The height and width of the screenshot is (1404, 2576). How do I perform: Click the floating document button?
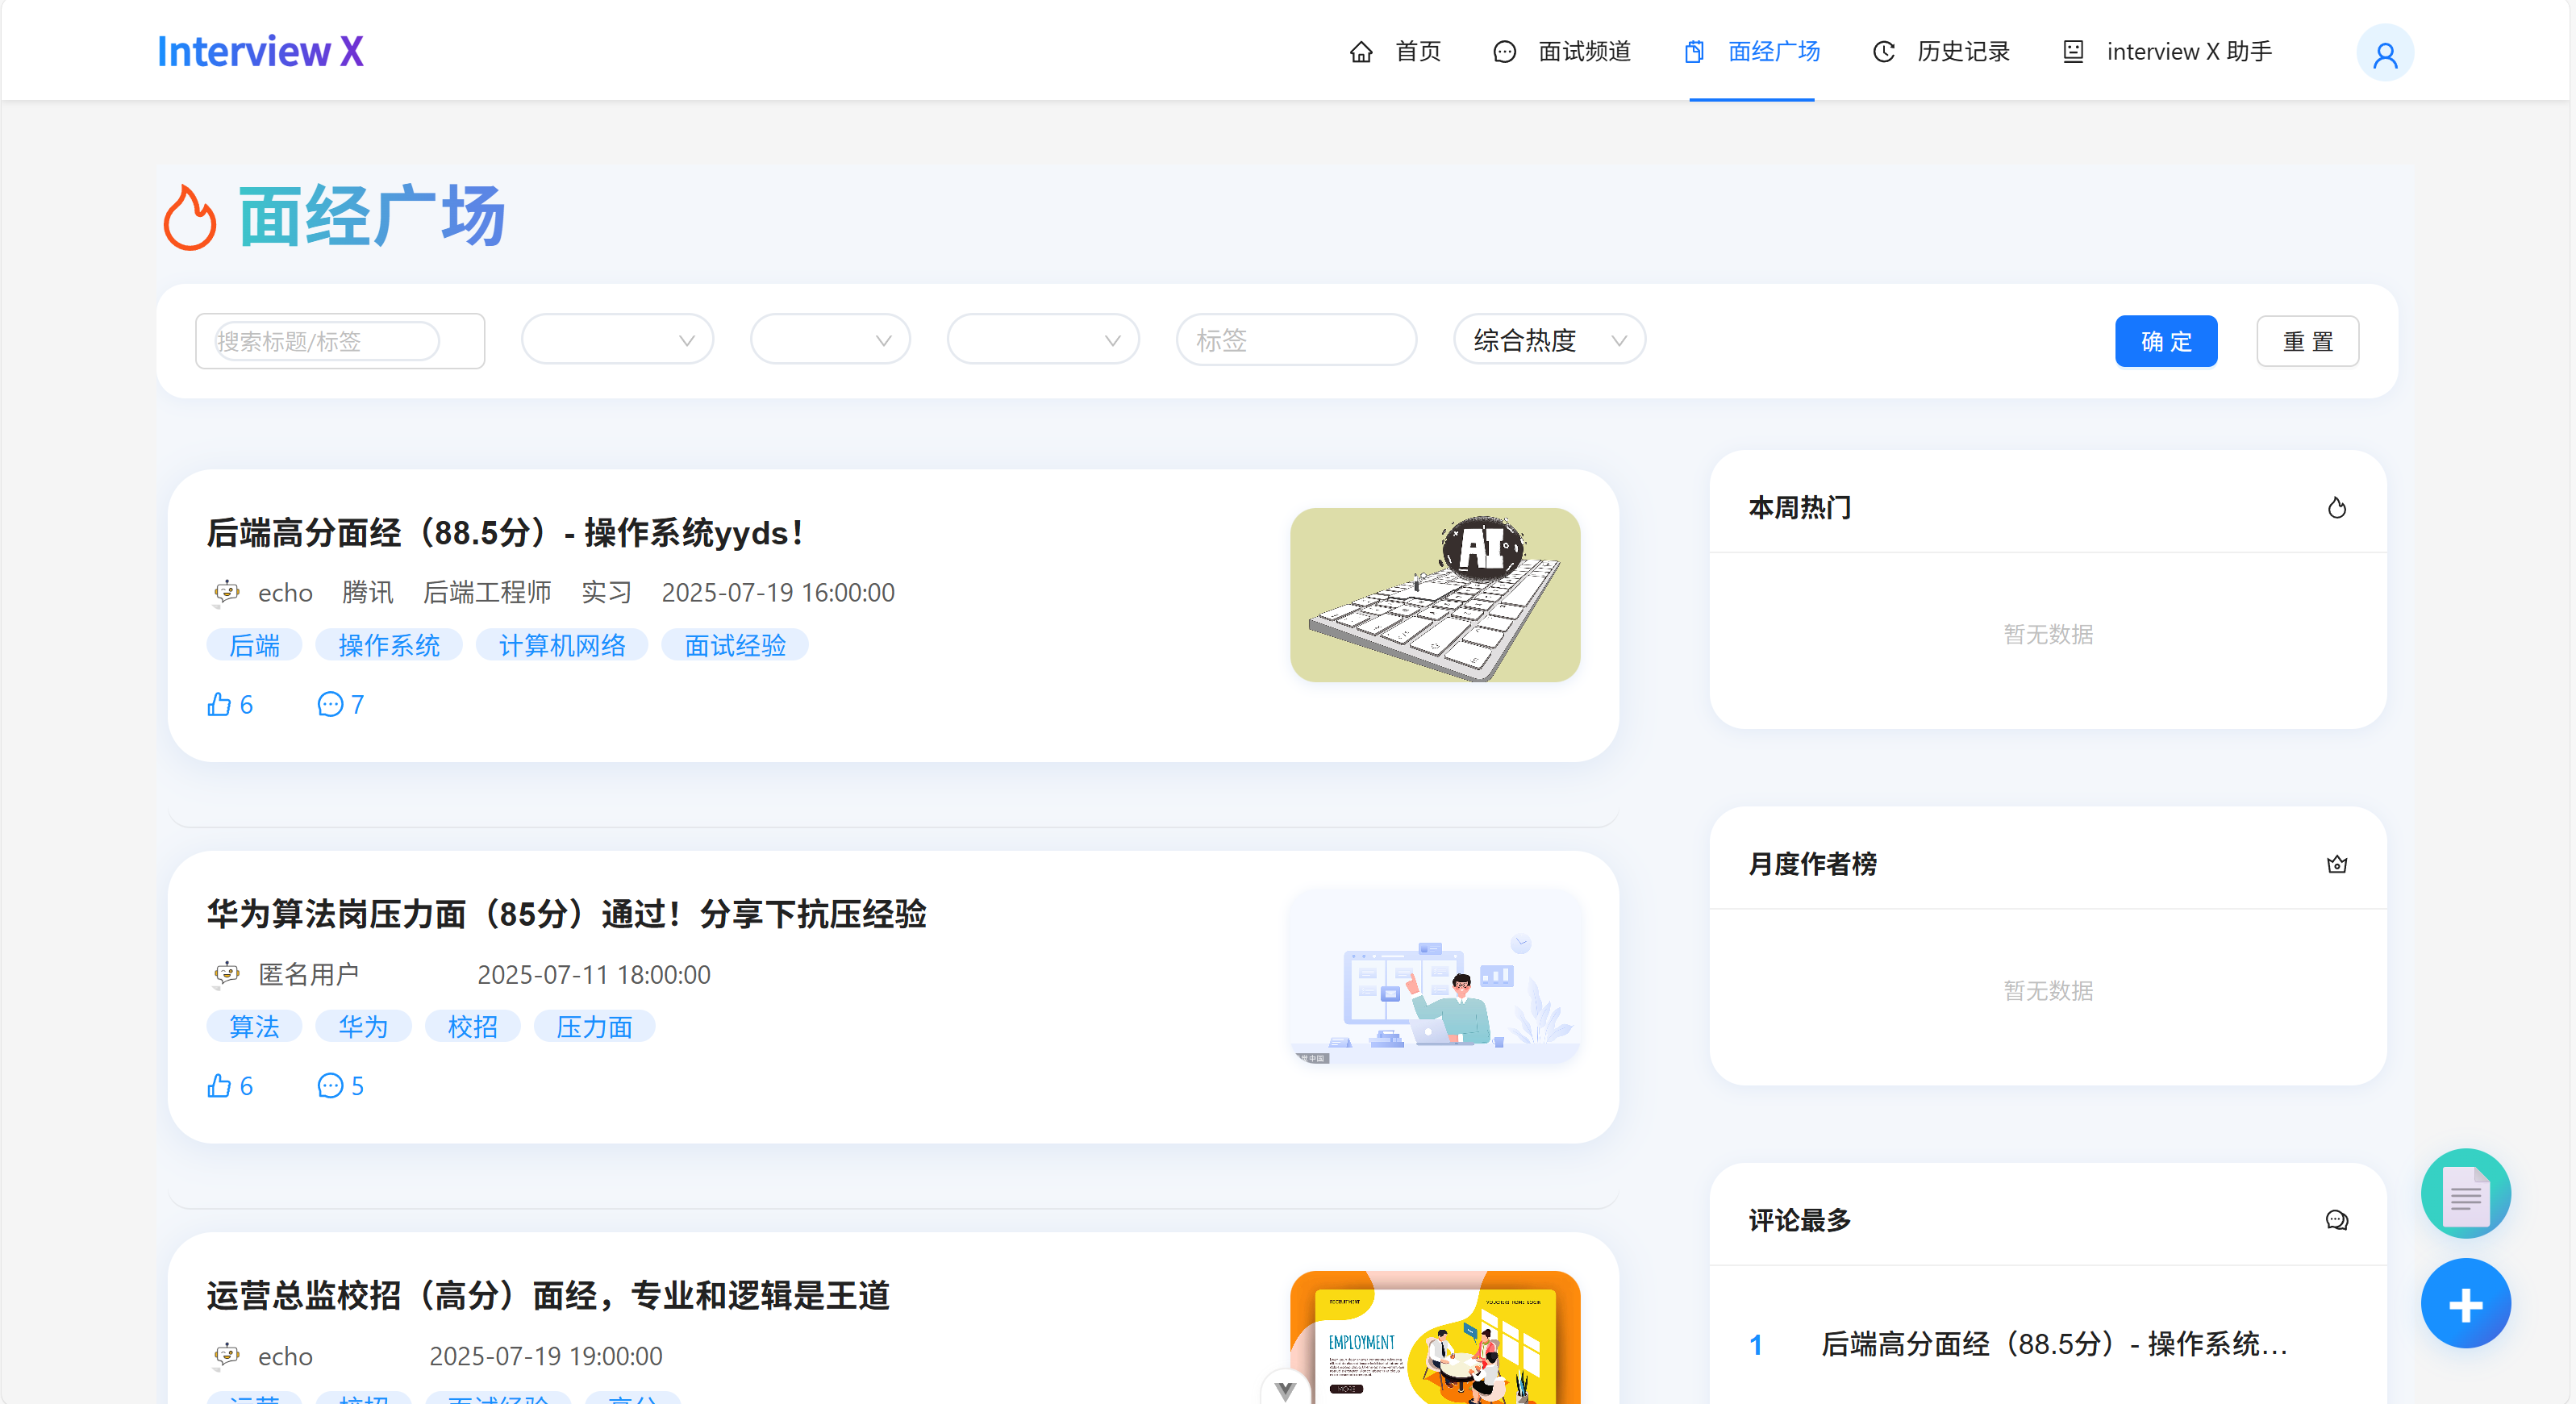tap(2465, 1193)
